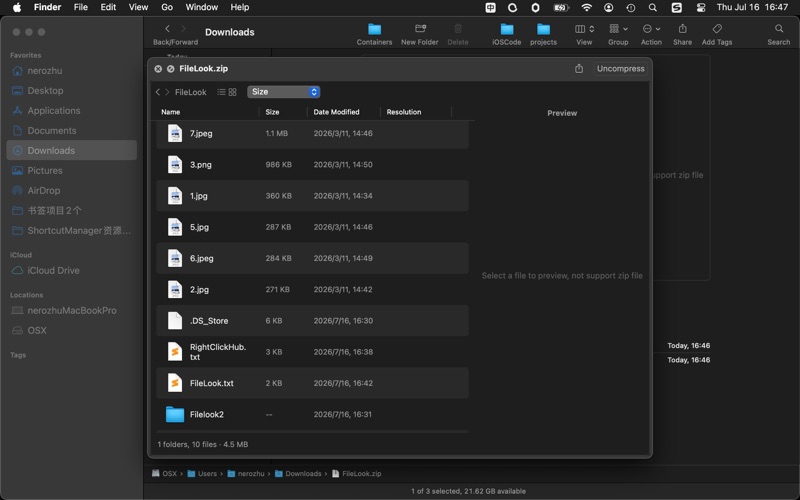
Task: Select Pictures in the sidebar
Action: tap(71, 170)
